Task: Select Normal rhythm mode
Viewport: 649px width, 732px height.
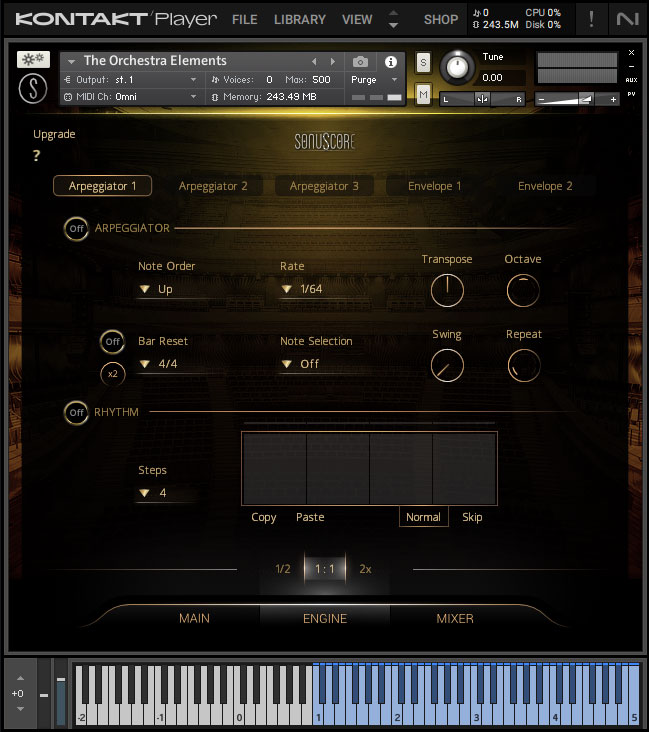Action: pos(423,517)
